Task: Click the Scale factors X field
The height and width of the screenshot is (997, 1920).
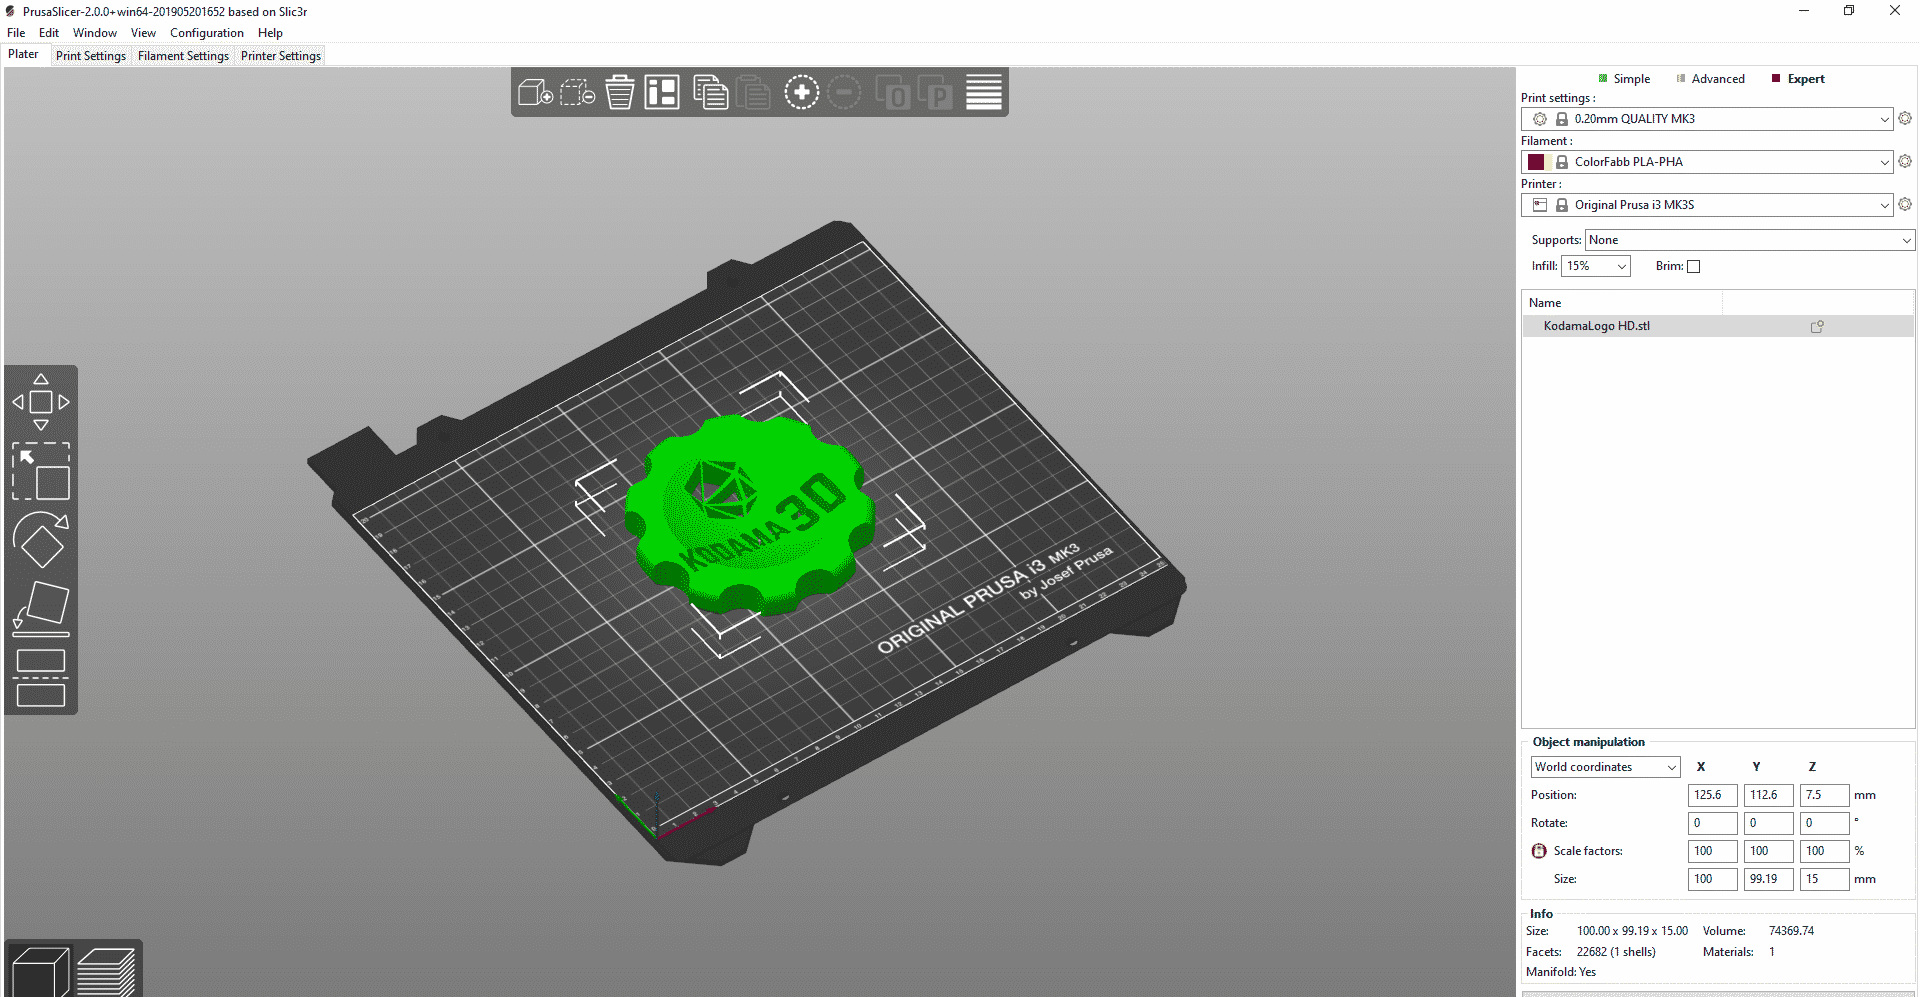Action: click(1713, 851)
